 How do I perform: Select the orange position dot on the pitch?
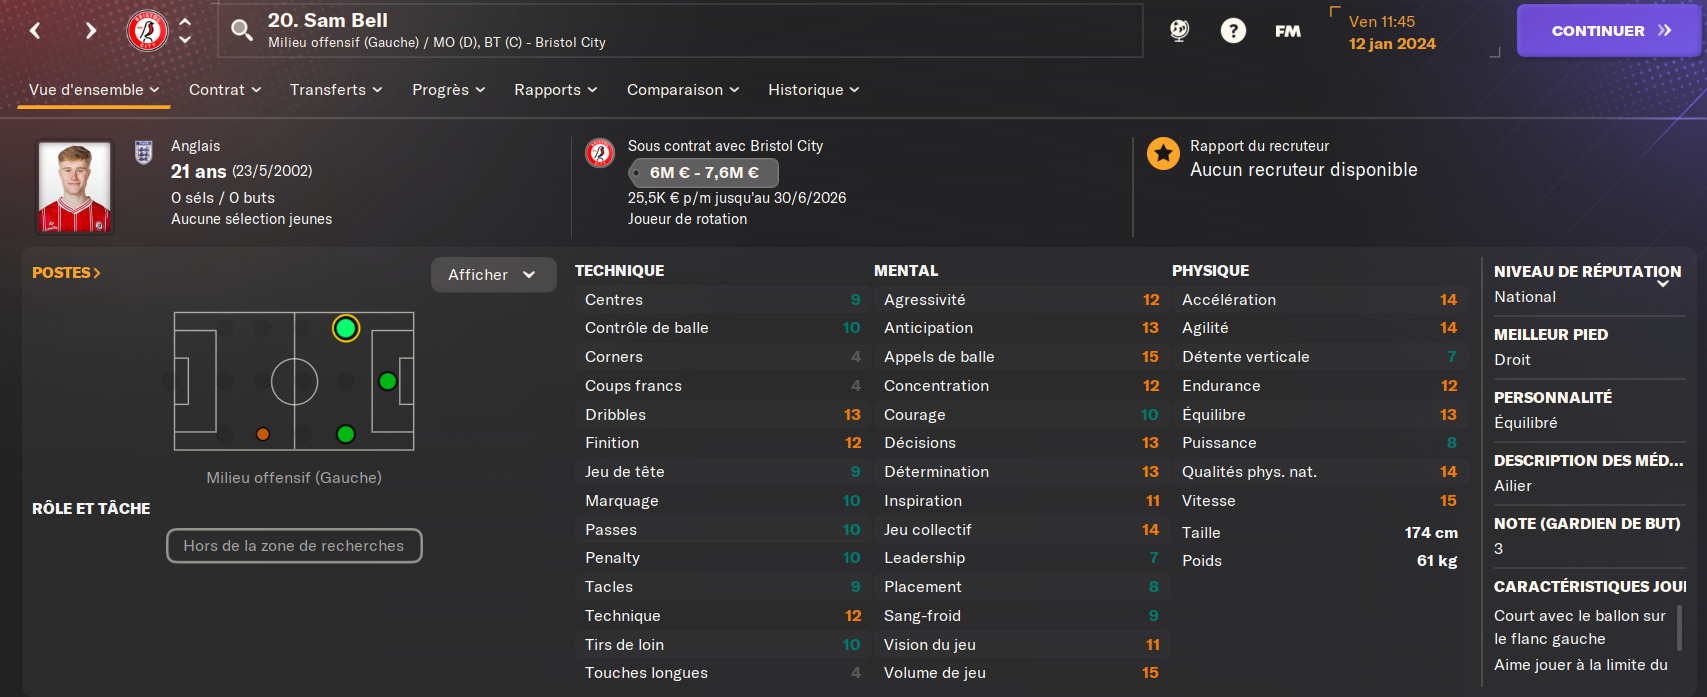[263, 434]
